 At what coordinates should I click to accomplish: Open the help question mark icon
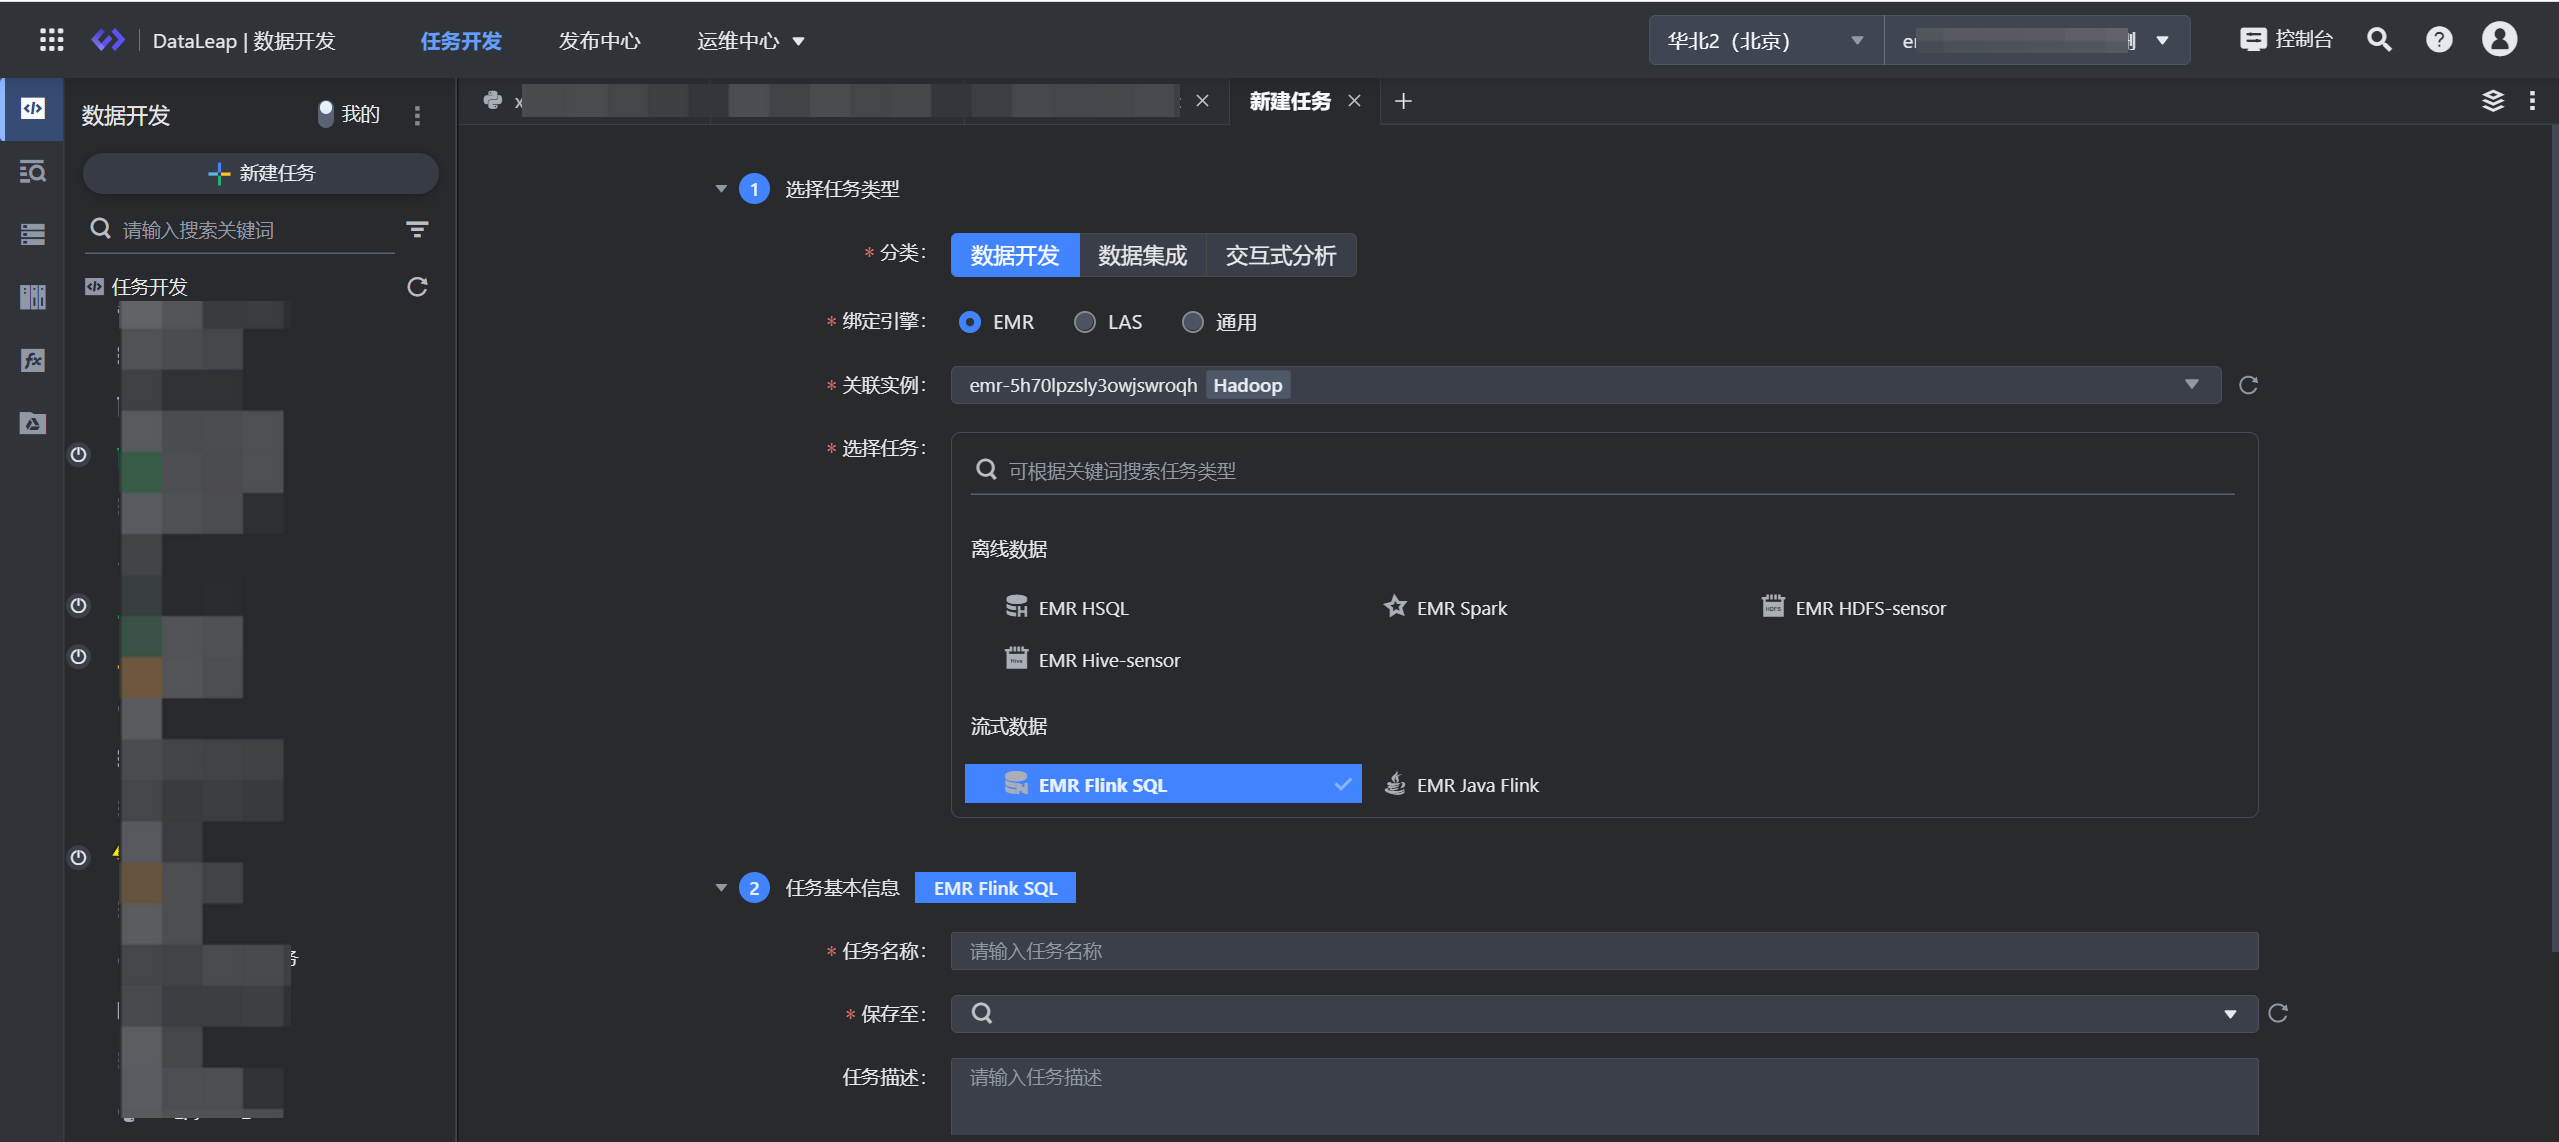[2439, 40]
